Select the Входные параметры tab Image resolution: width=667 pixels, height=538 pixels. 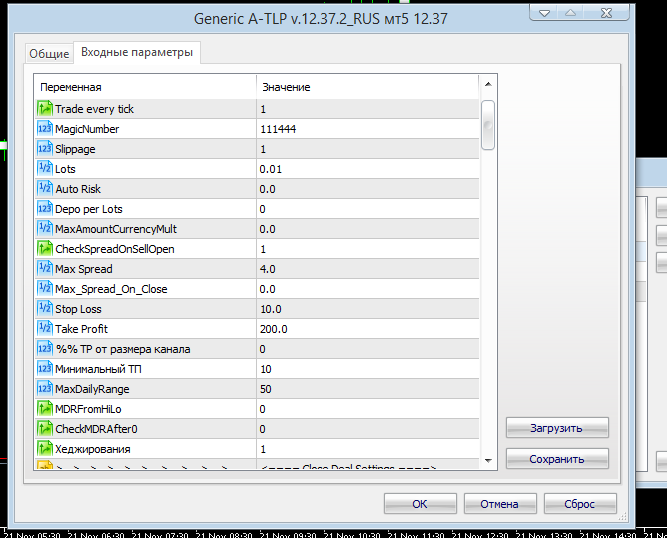pyautogui.click(x=137, y=52)
